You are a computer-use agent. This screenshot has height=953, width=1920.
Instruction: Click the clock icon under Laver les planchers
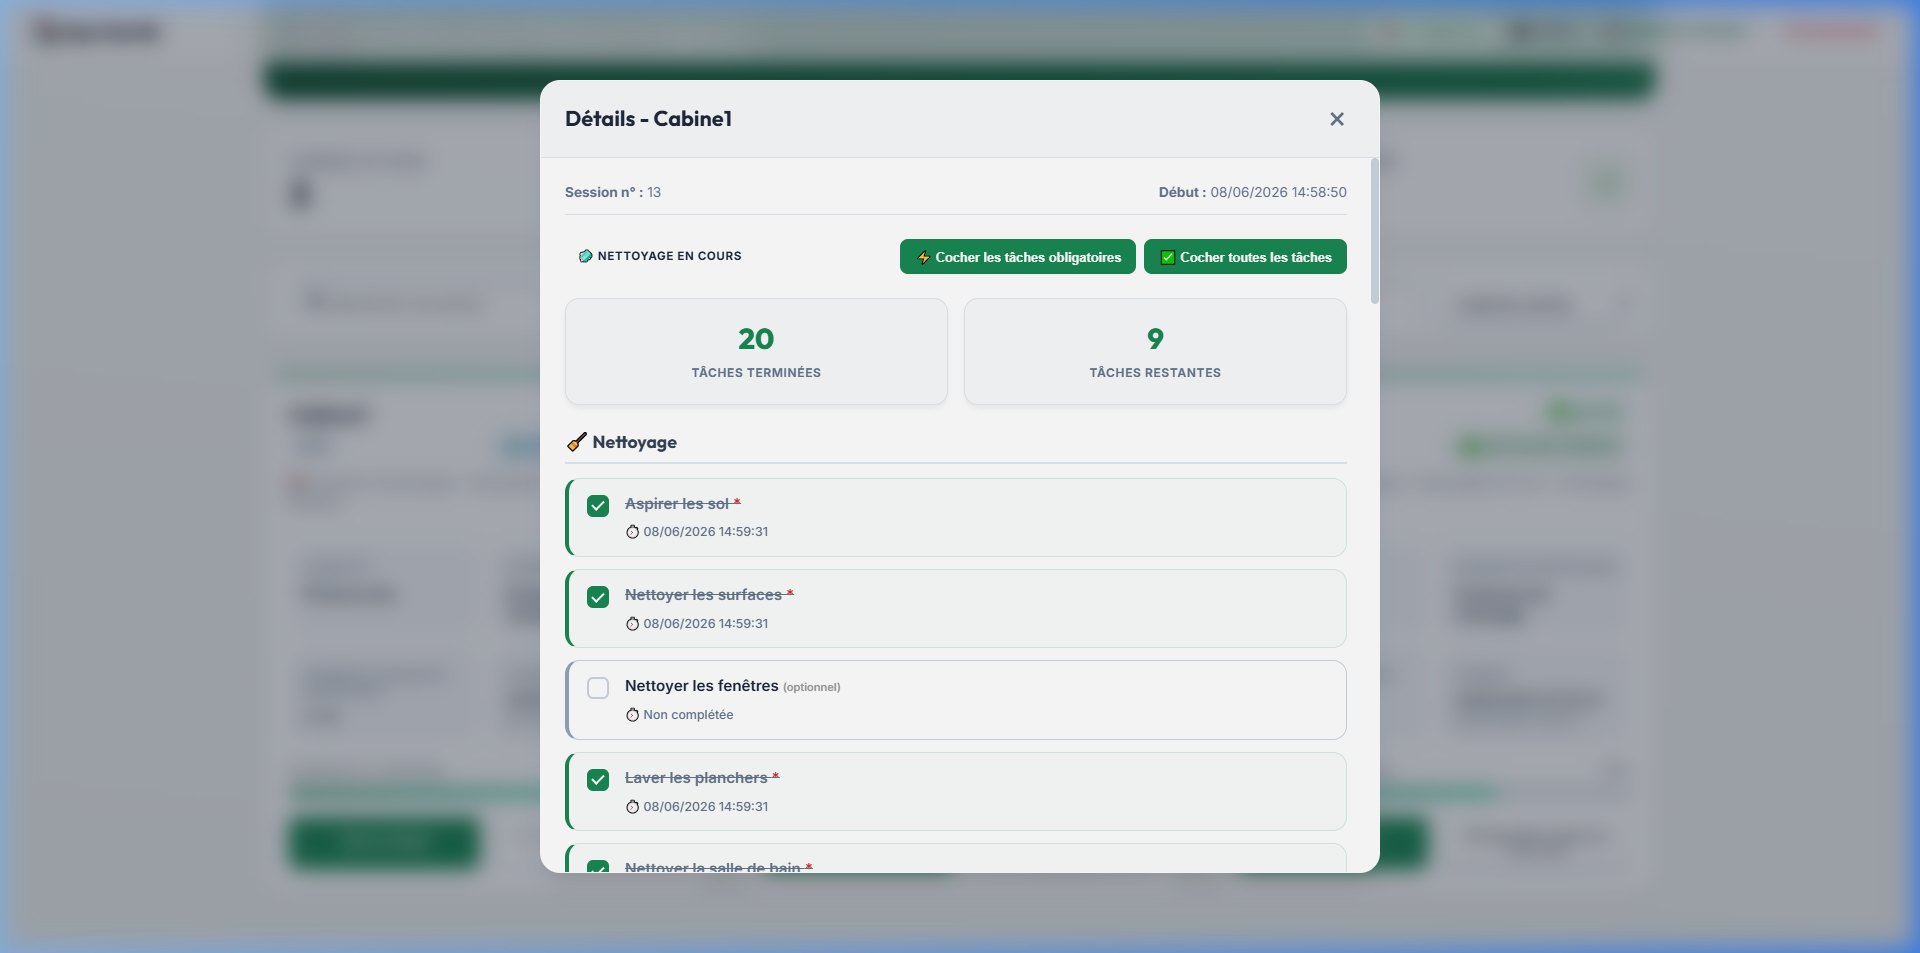(632, 807)
